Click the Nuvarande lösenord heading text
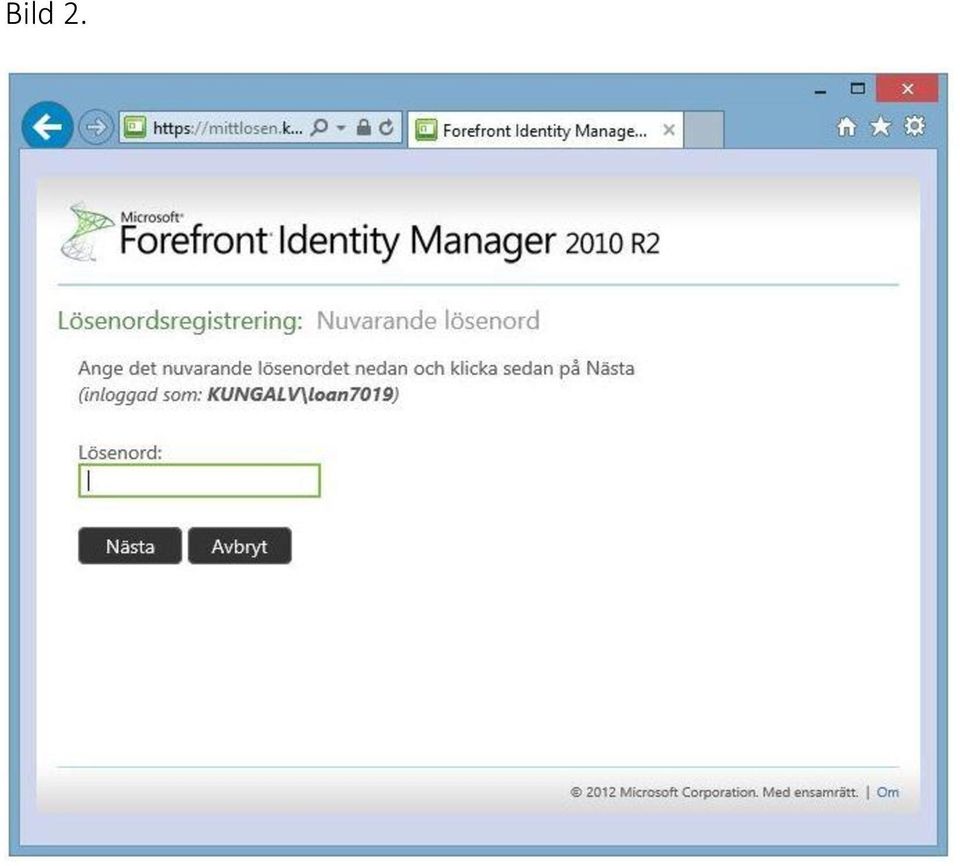 click(x=428, y=320)
